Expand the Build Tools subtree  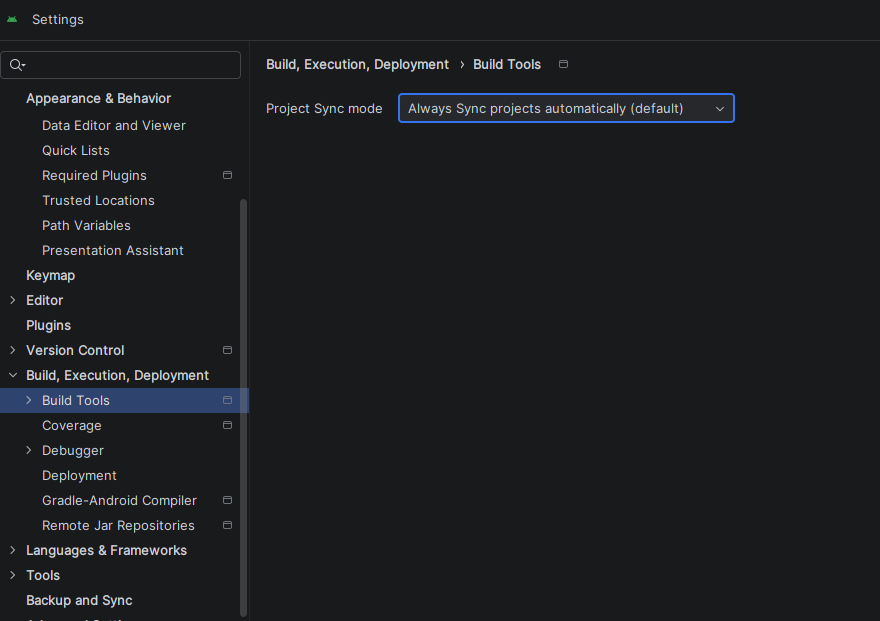[29, 400]
